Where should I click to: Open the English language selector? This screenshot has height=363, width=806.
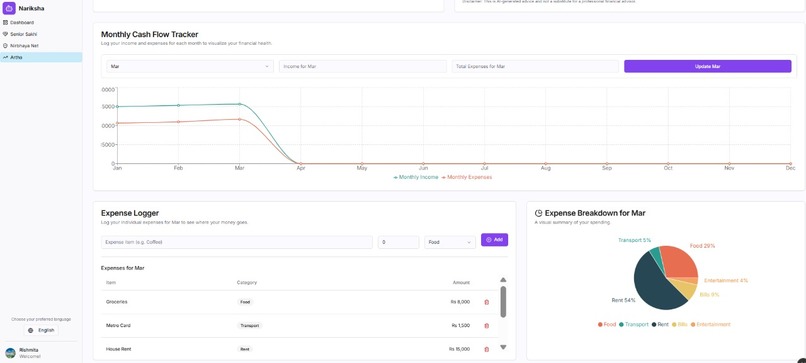[x=41, y=331]
